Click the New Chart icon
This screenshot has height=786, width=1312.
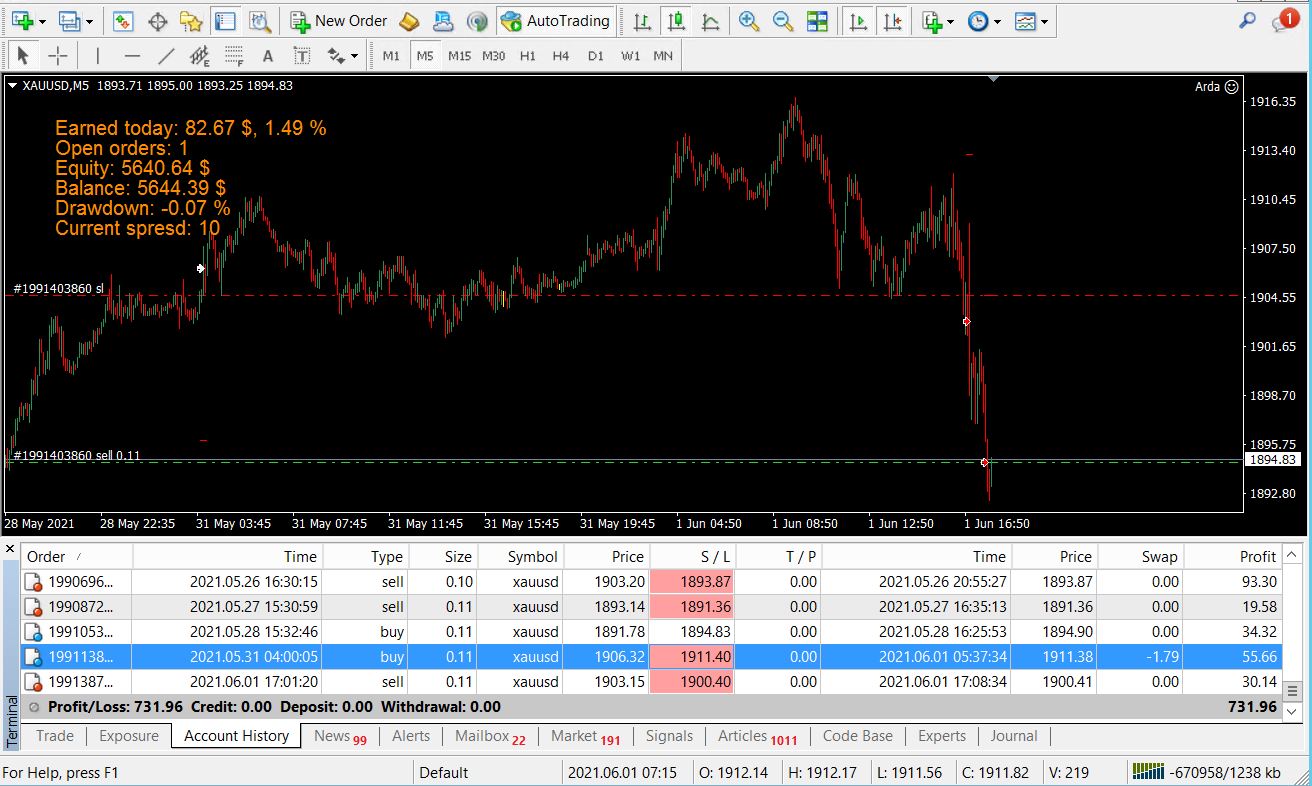pos(21,21)
